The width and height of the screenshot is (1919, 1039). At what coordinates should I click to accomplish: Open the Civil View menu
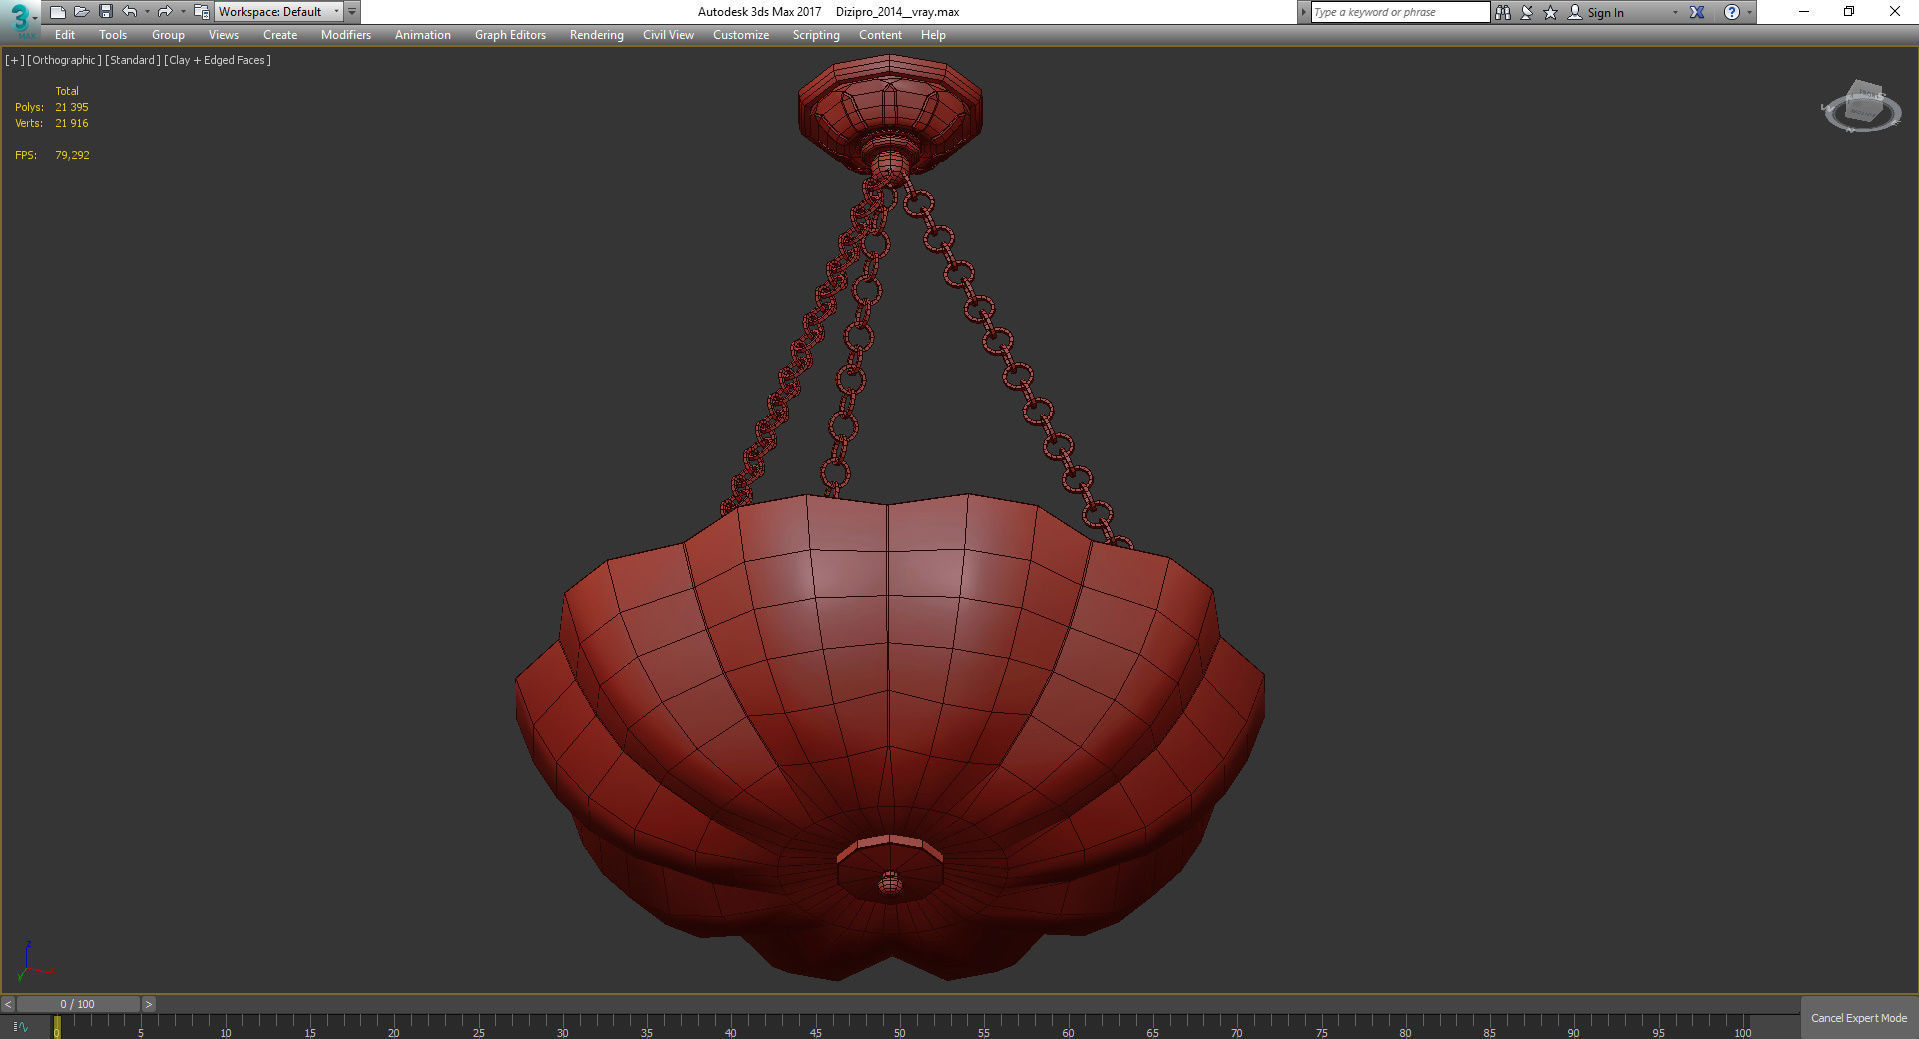coord(668,35)
